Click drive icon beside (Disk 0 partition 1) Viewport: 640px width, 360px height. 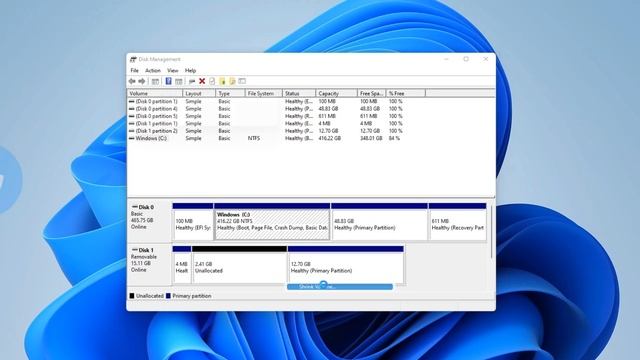[x=131, y=101]
